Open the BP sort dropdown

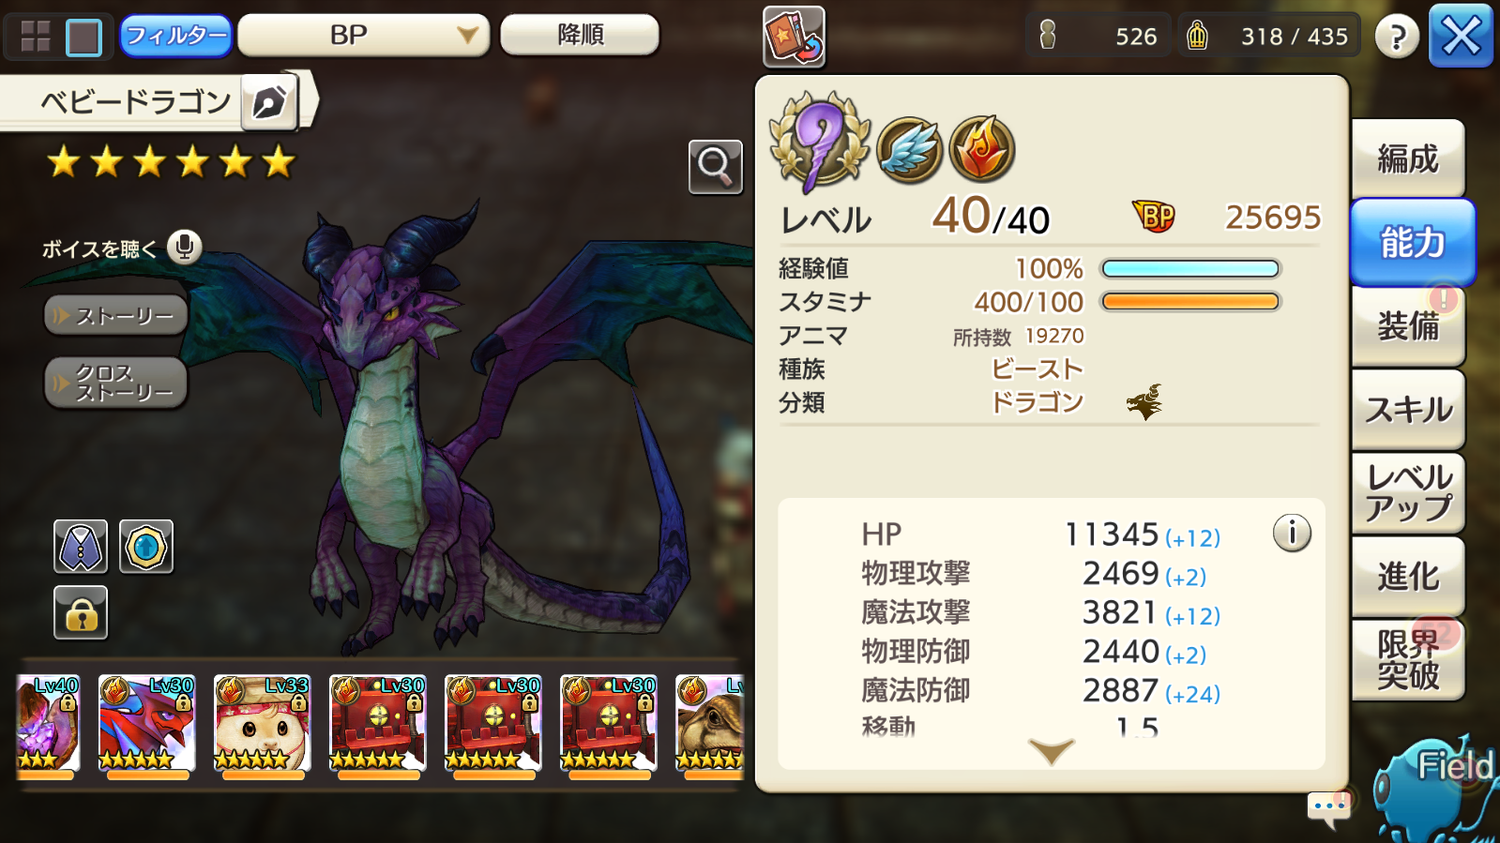click(364, 35)
